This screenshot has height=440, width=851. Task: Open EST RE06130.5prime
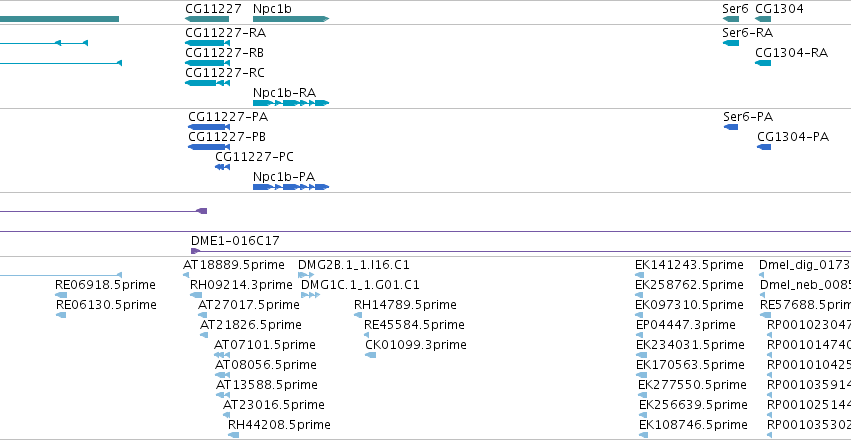(x=61, y=315)
